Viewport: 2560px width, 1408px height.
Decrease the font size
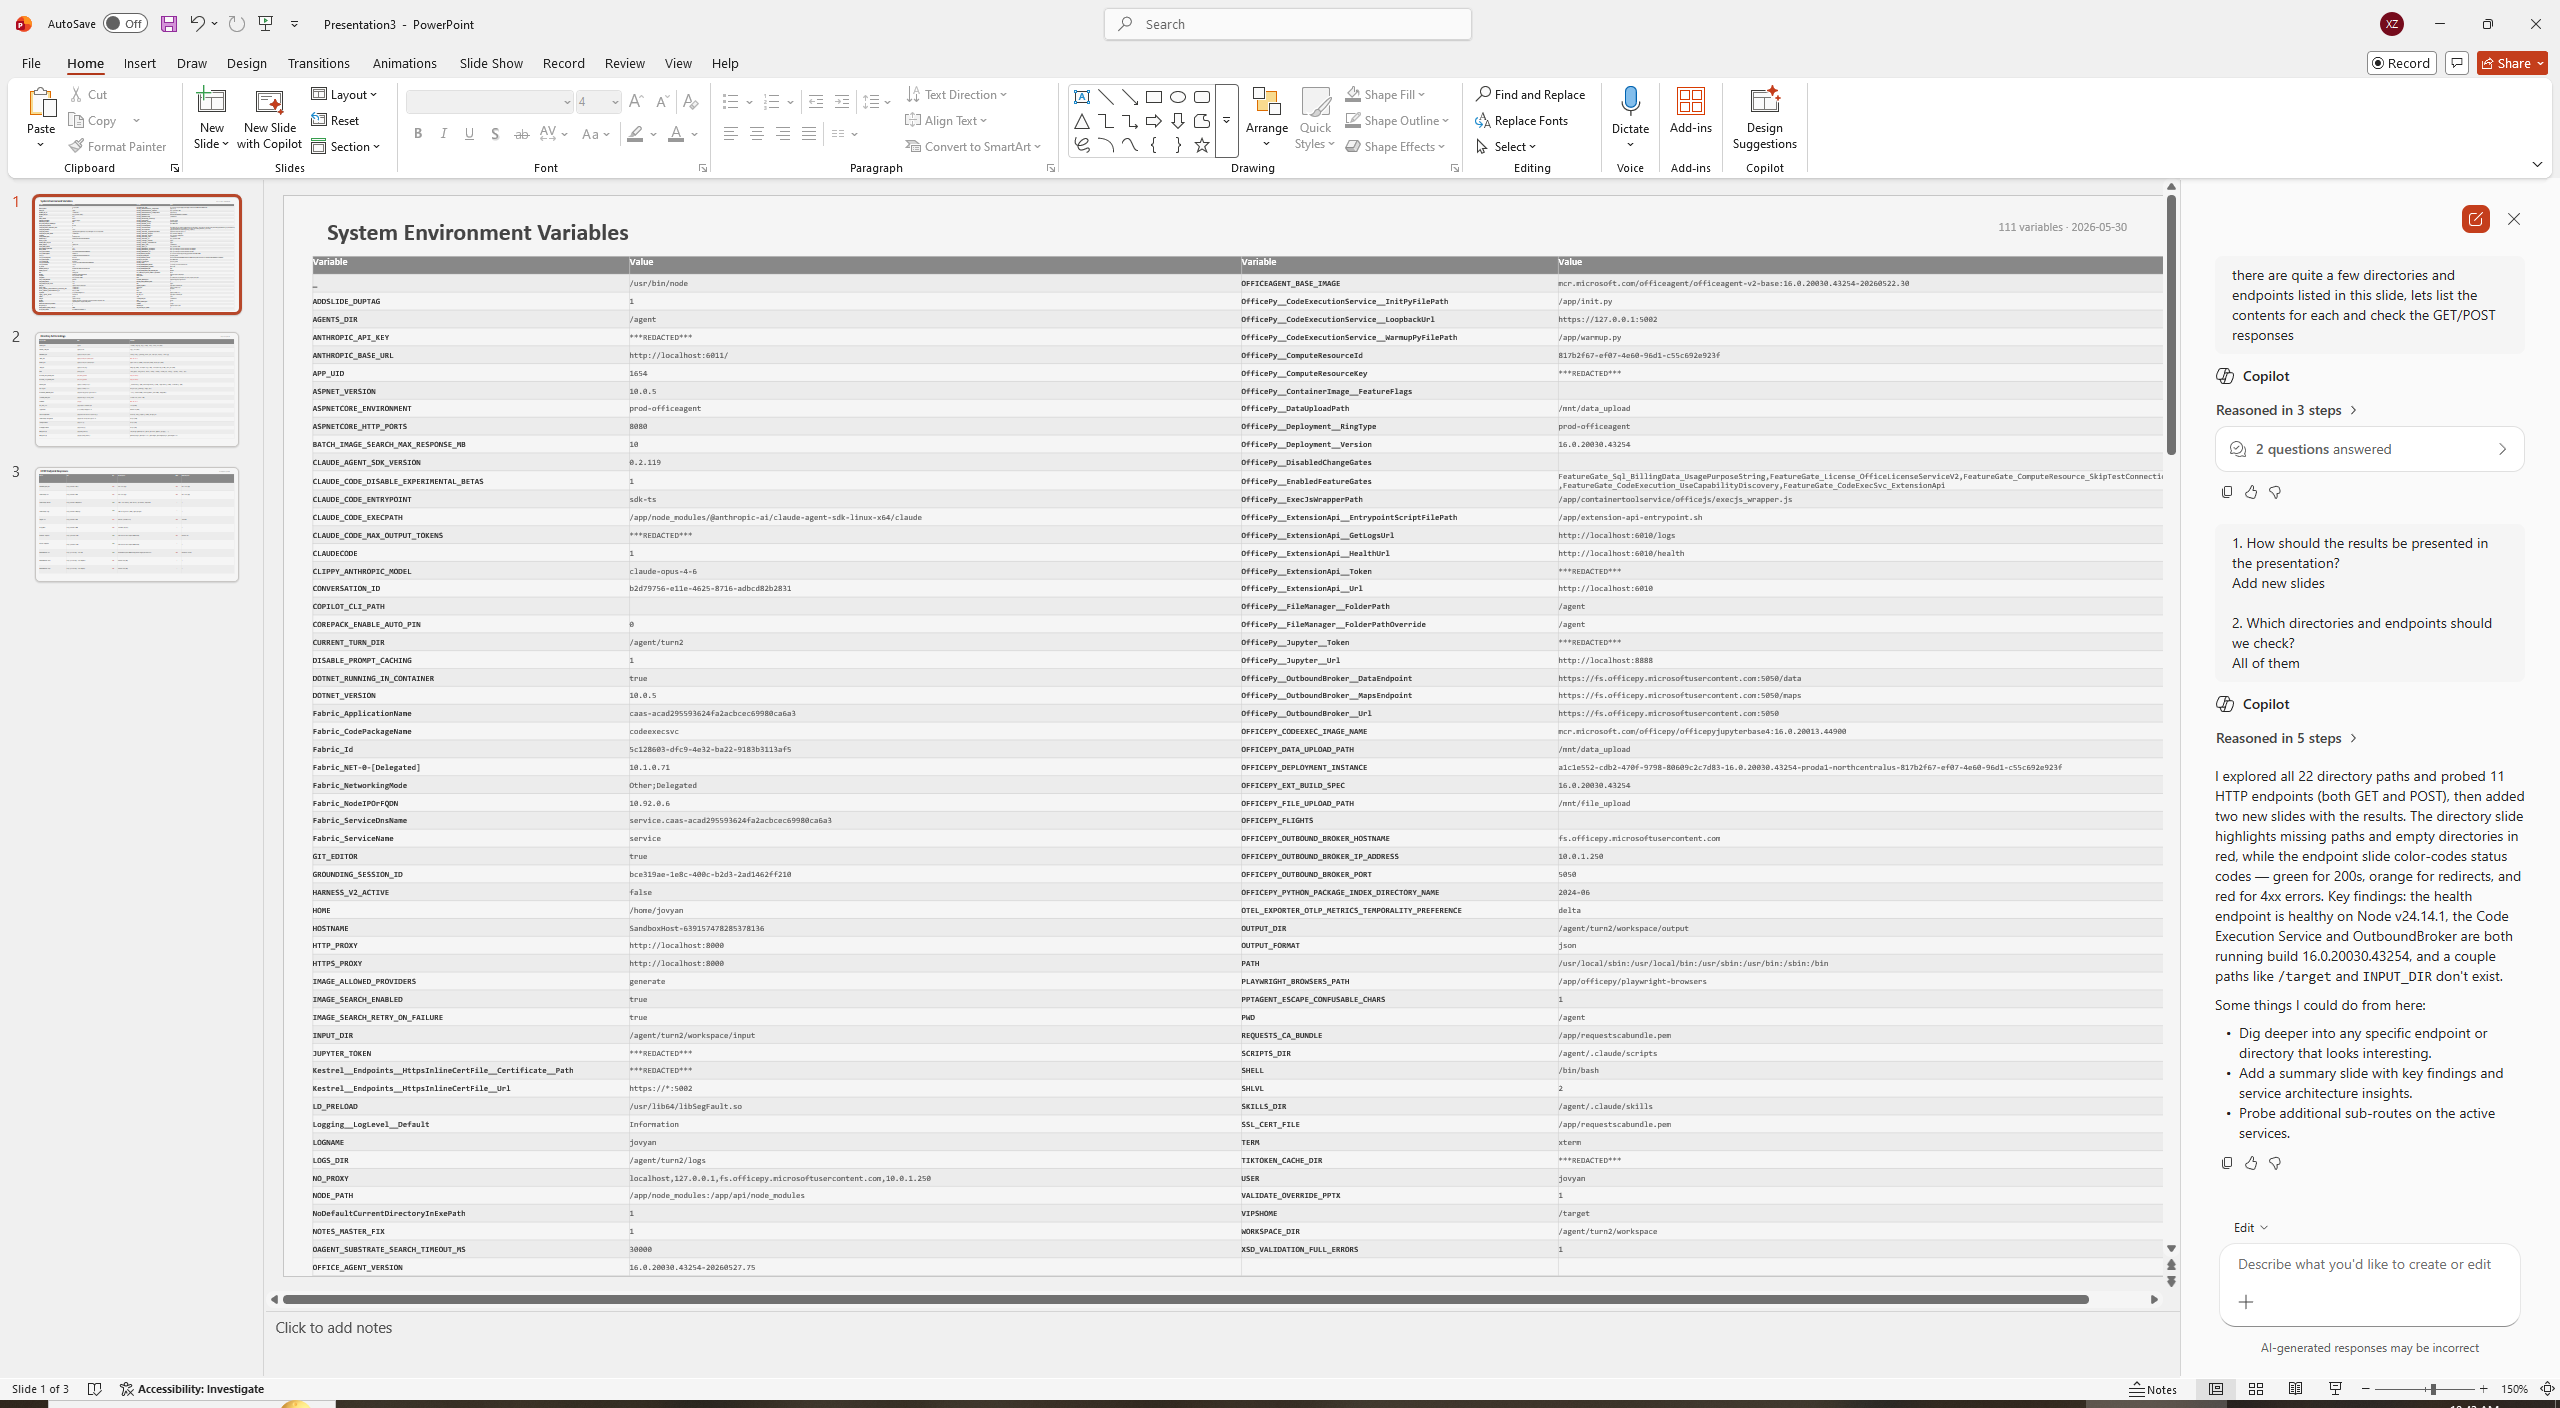(662, 102)
